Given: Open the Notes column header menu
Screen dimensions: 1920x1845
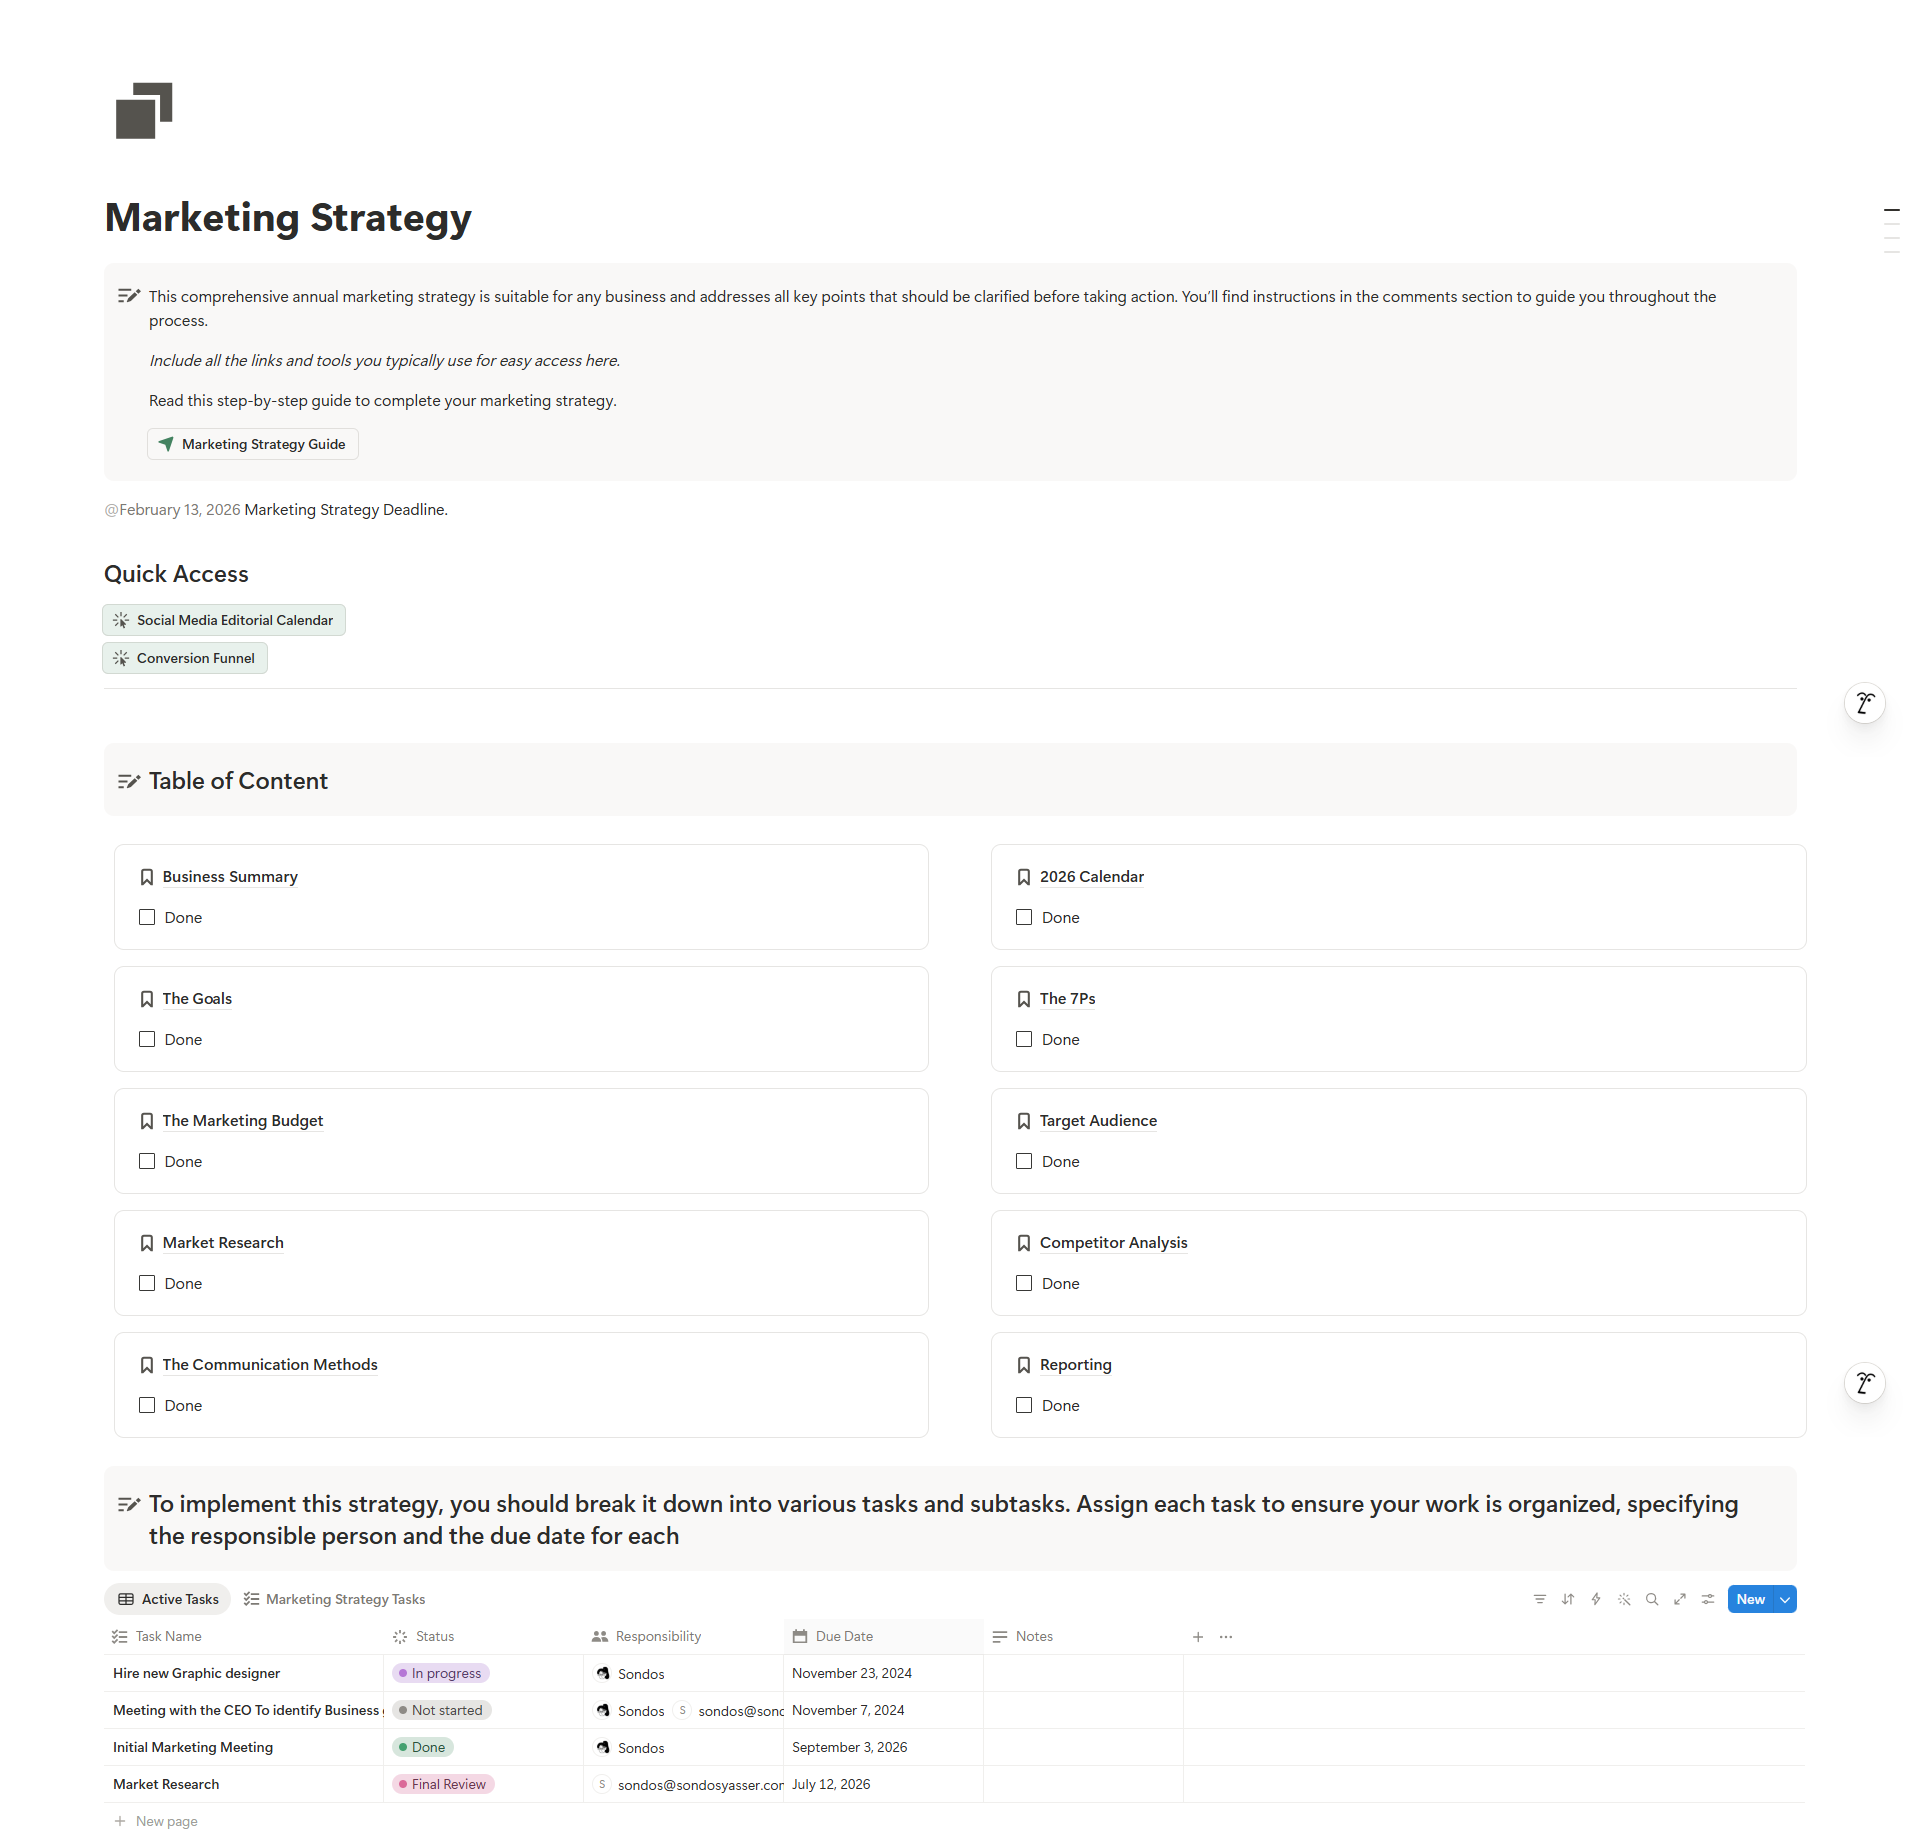Looking at the screenshot, I should click(x=1084, y=1637).
